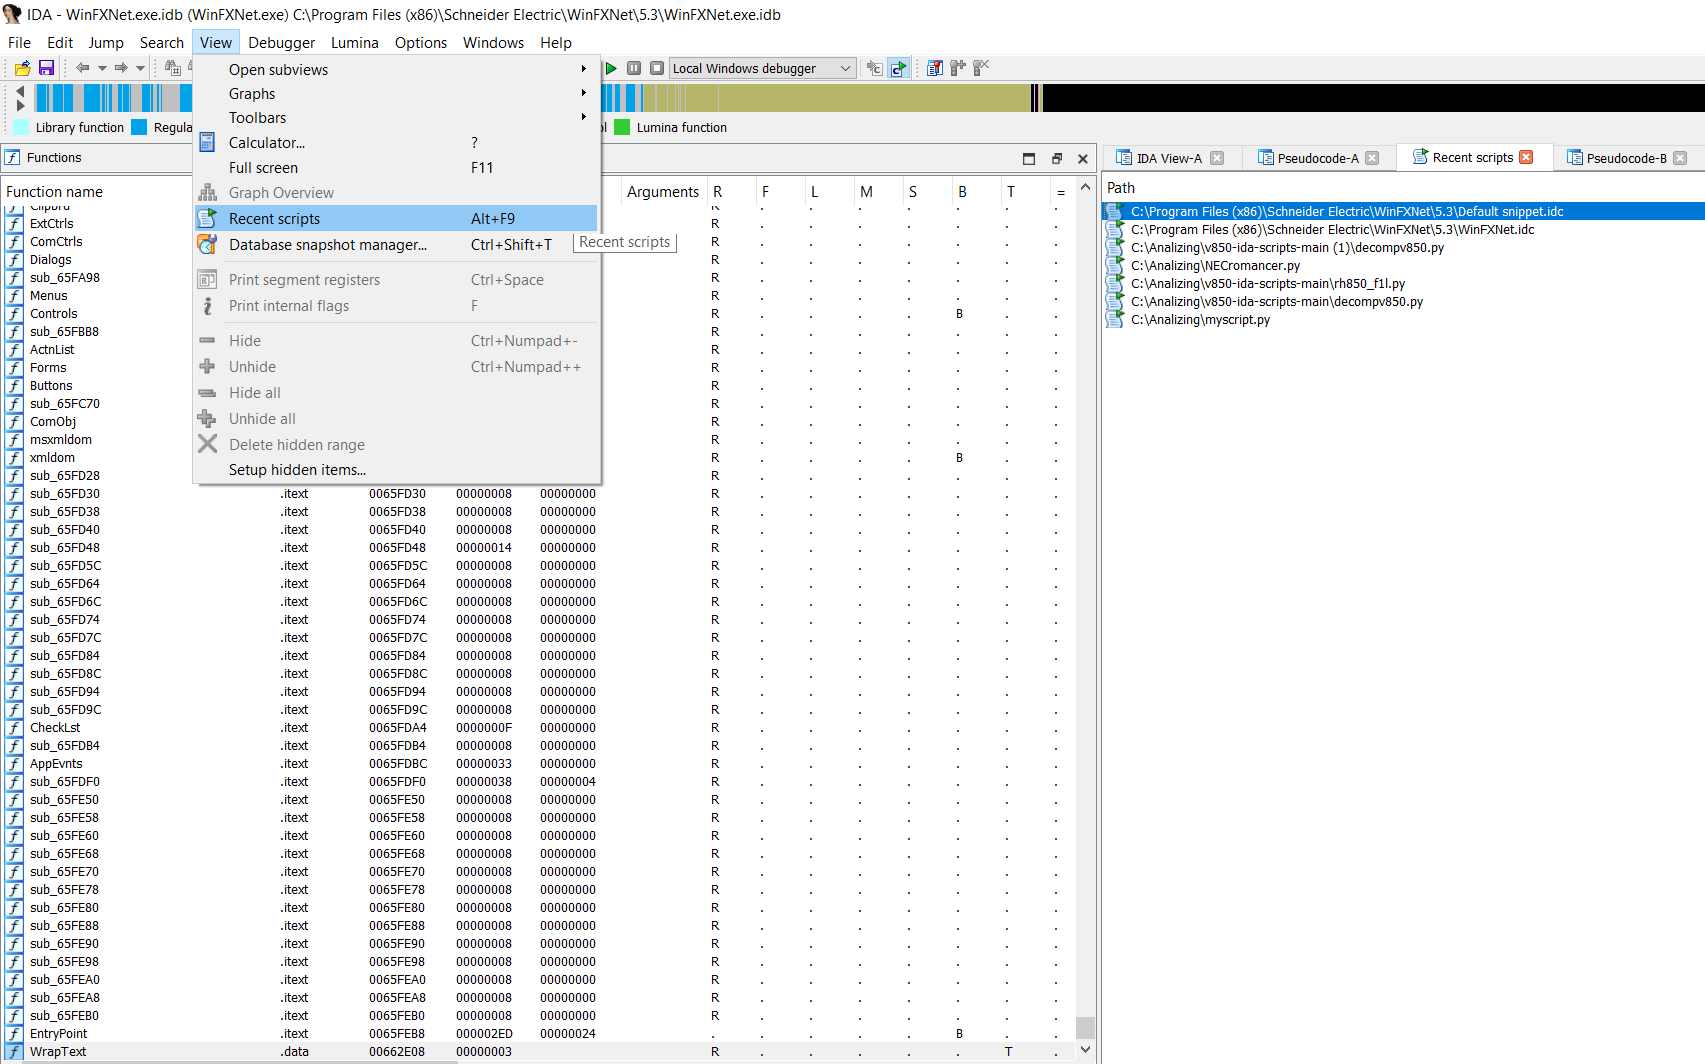Viewport: 1705px width, 1064px height.
Task: Click the navigation band right arrow
Action: pyautogui.click(x=20, y=105)
